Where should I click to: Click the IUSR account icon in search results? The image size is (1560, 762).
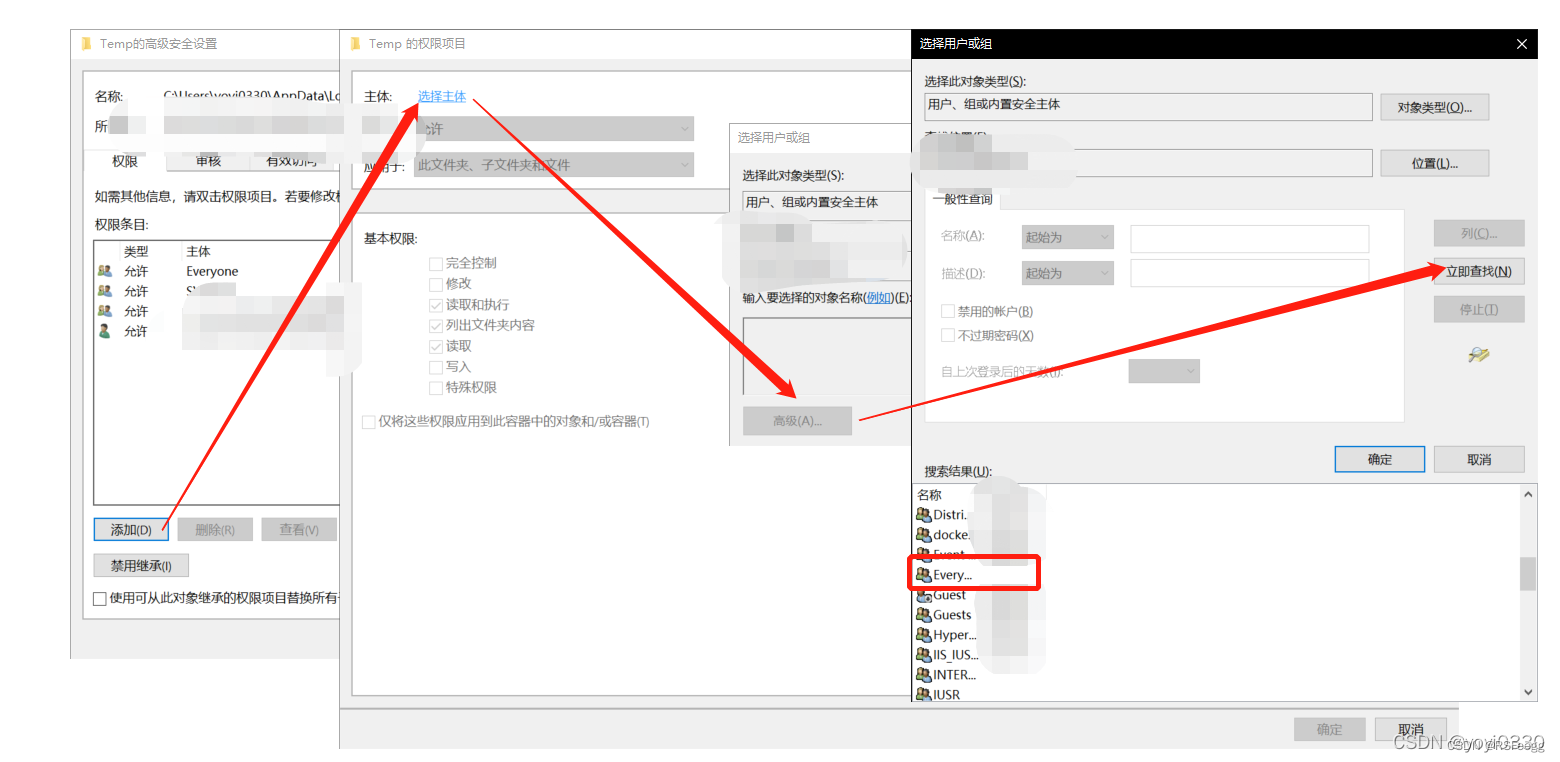[x=923, y=694]
